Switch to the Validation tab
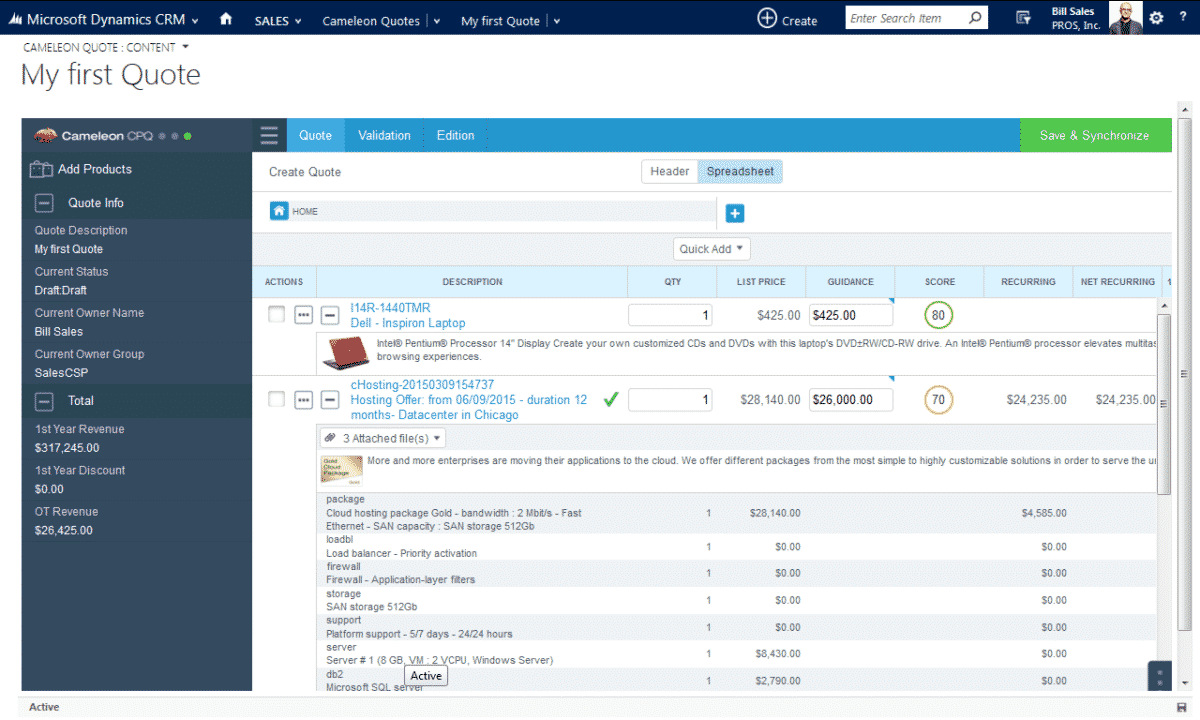The height and width of the screenshot is (720, 1200). (x=384, y=135)
